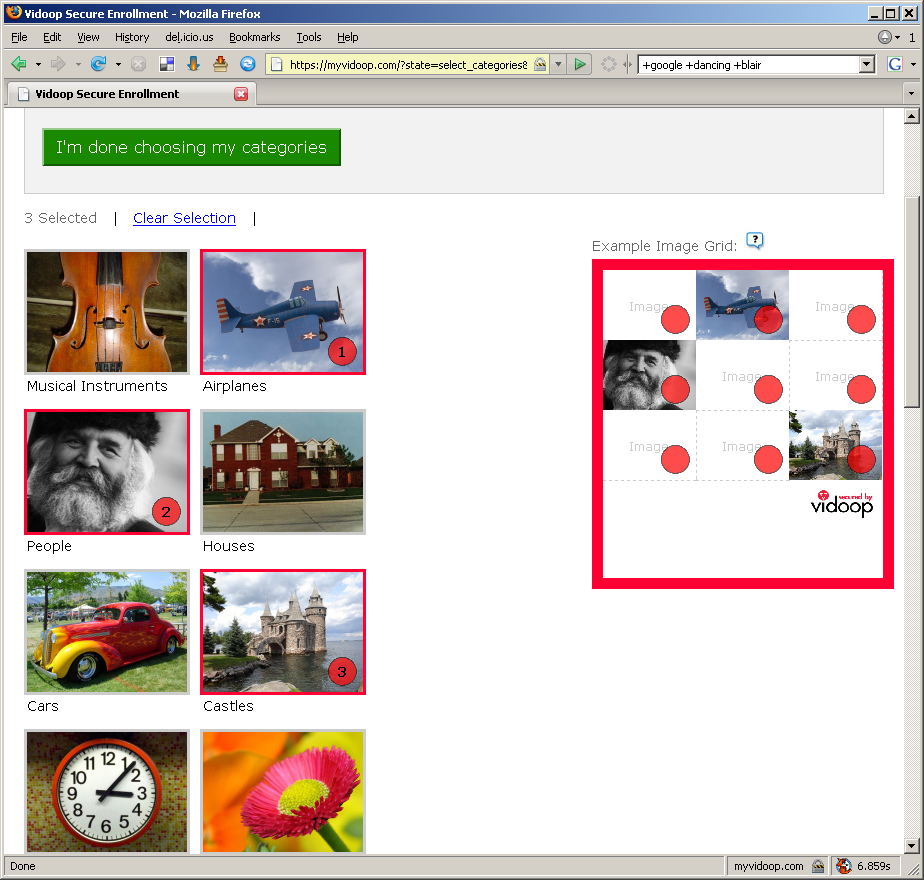Image resolution: width=924 pixels, height=880 pixels.
Task: Click the del.icio.us tag stamp icon
Action: pyautogui.click(x=220, y=64)
